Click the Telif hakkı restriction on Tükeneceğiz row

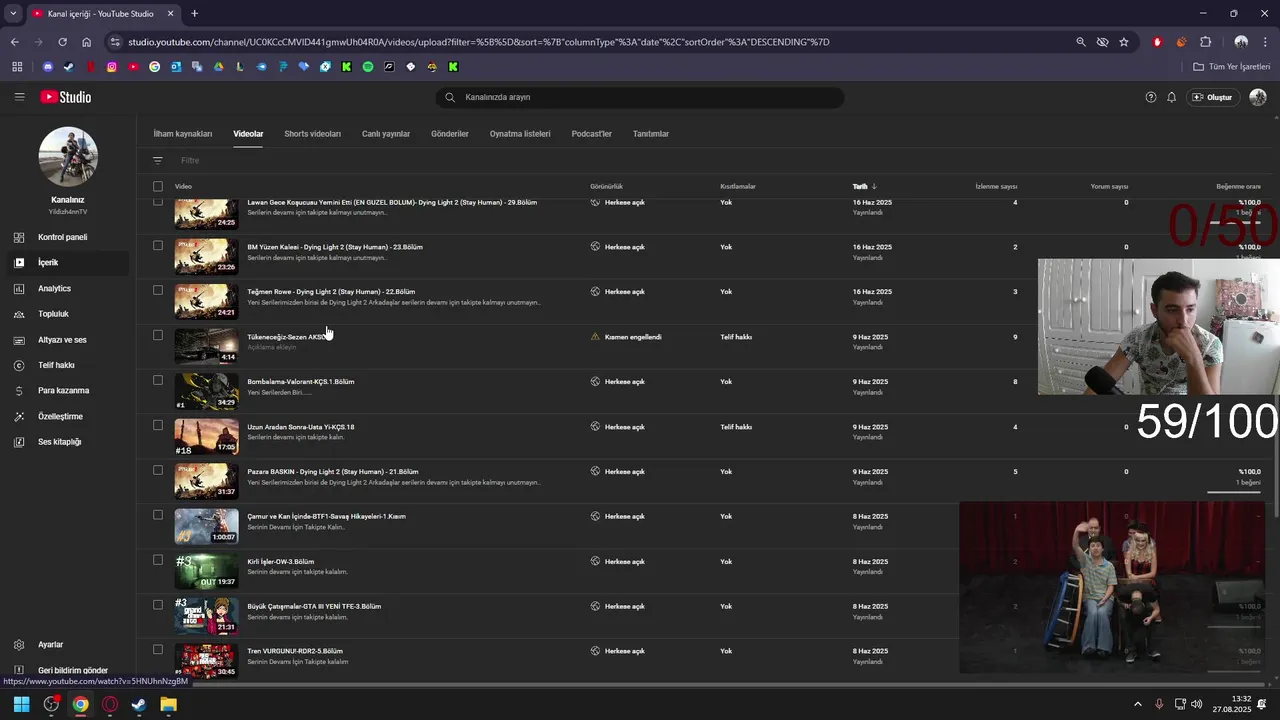(736, 337)
